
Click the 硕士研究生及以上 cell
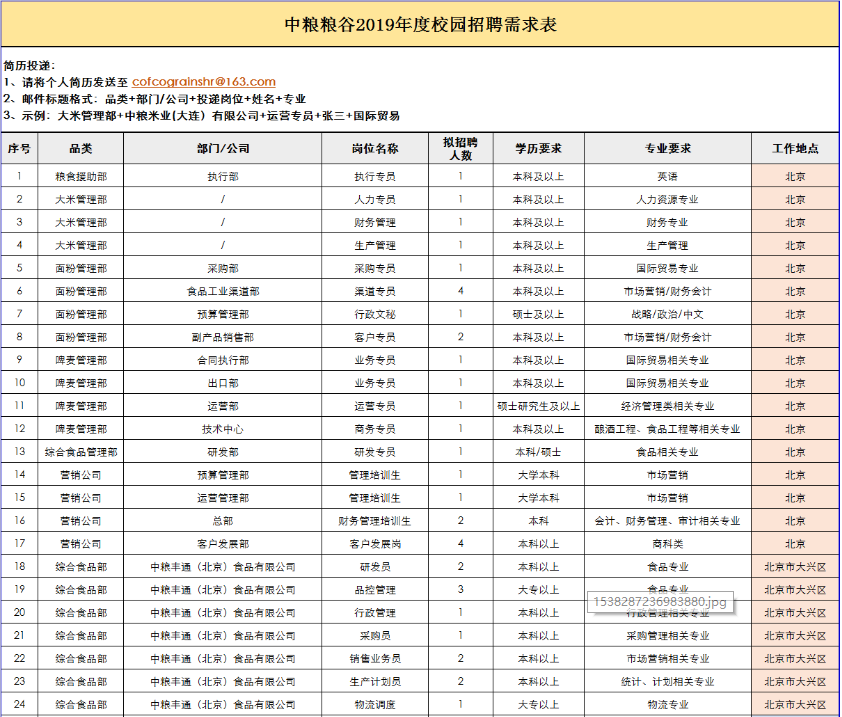[x=539, y=406]
